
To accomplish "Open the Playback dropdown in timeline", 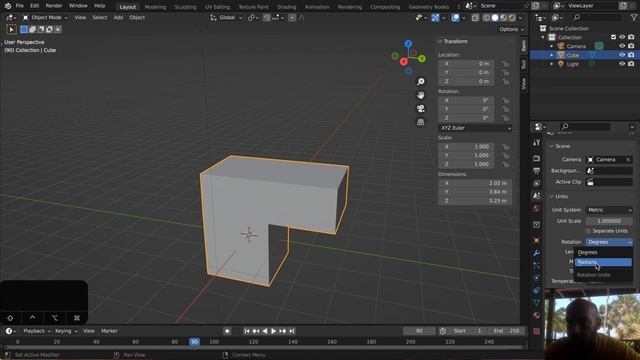I will click(x=37, y=331).
